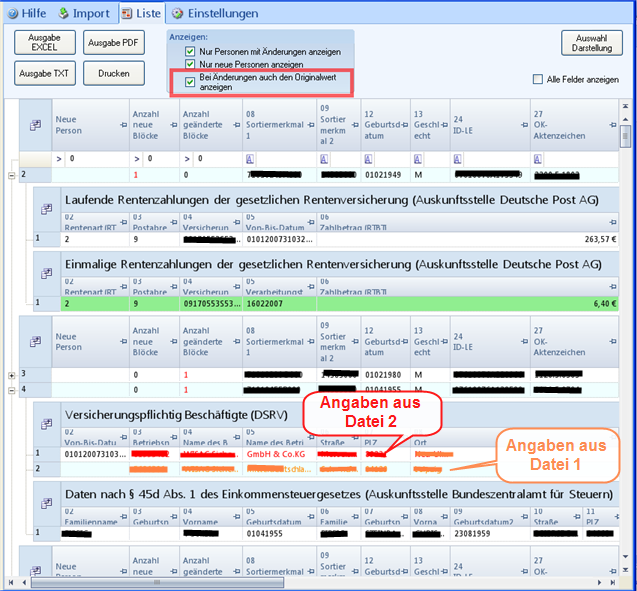The image size is (637, 591).
Task: Click the grid icon beside Versicherungspflichtig Beschäftigte
Action: point(46,420)
